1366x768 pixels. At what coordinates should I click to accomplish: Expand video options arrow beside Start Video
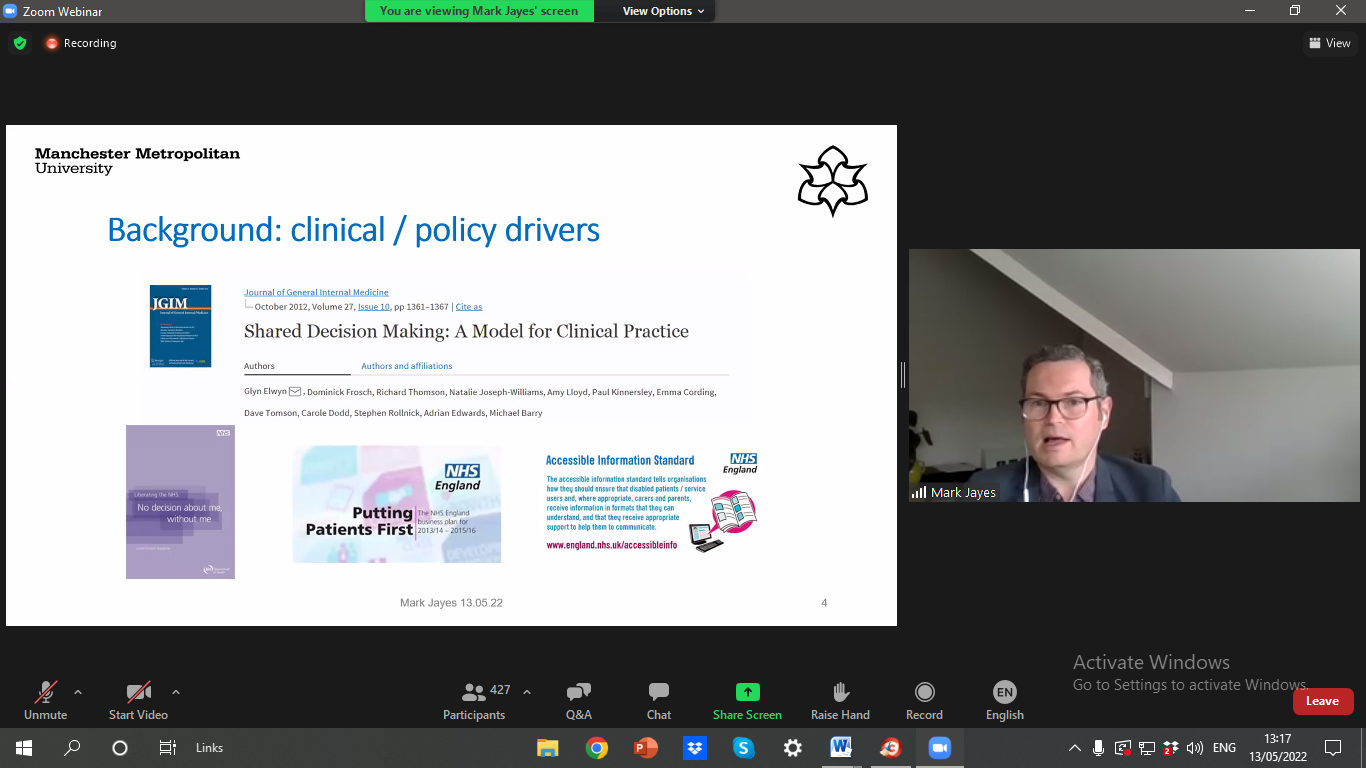[x=176, y=692]
